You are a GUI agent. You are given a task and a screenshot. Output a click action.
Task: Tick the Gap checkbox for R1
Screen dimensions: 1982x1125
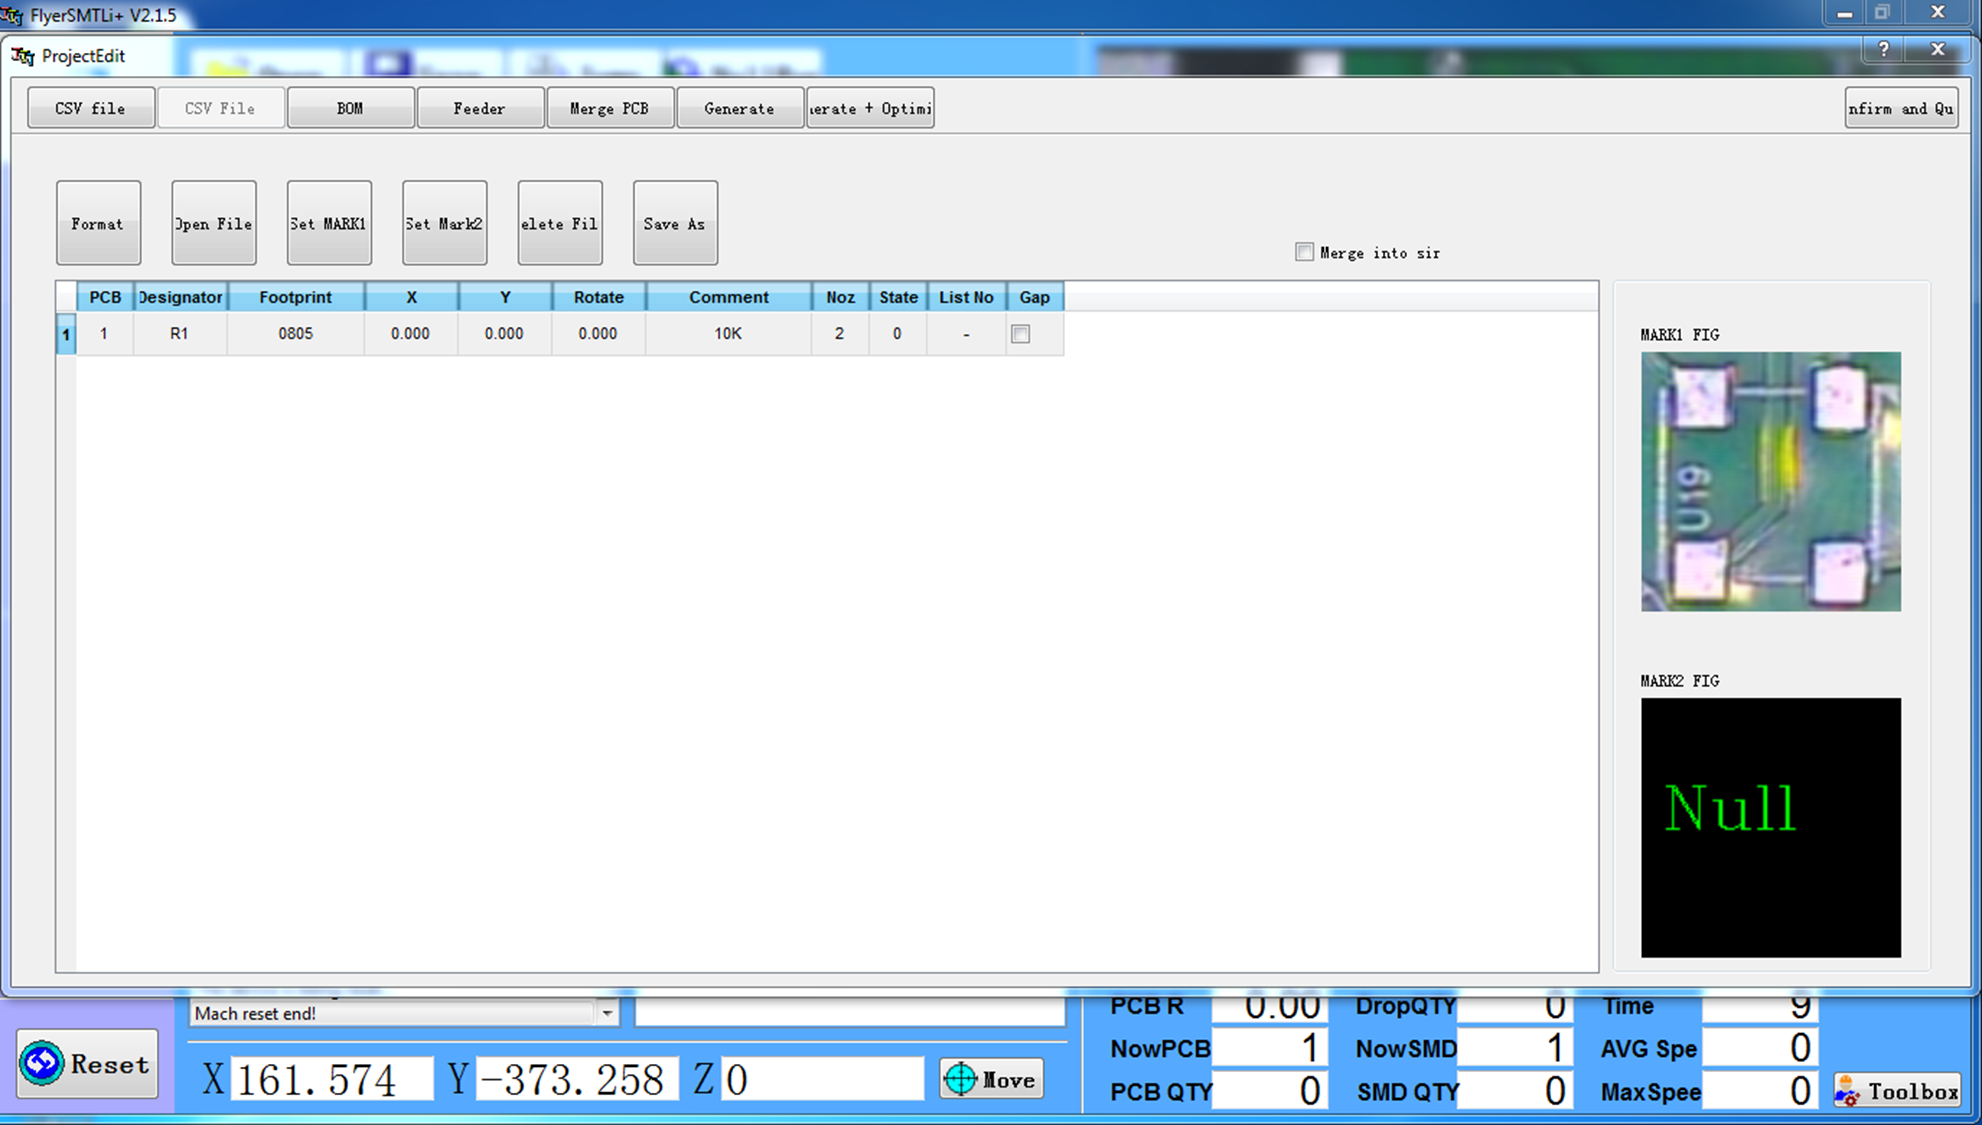pyautogui.click(x=1020, y=334)
